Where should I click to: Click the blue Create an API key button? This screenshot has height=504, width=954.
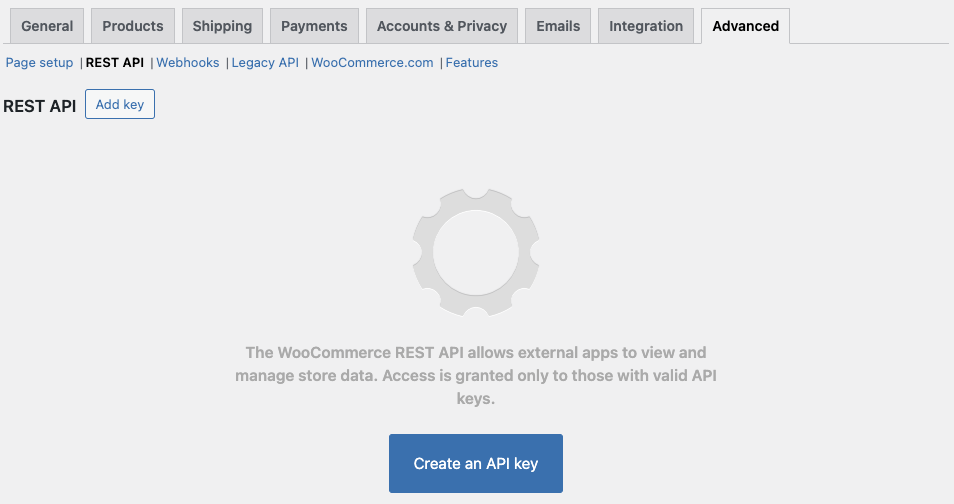click(x=476, y=463)
